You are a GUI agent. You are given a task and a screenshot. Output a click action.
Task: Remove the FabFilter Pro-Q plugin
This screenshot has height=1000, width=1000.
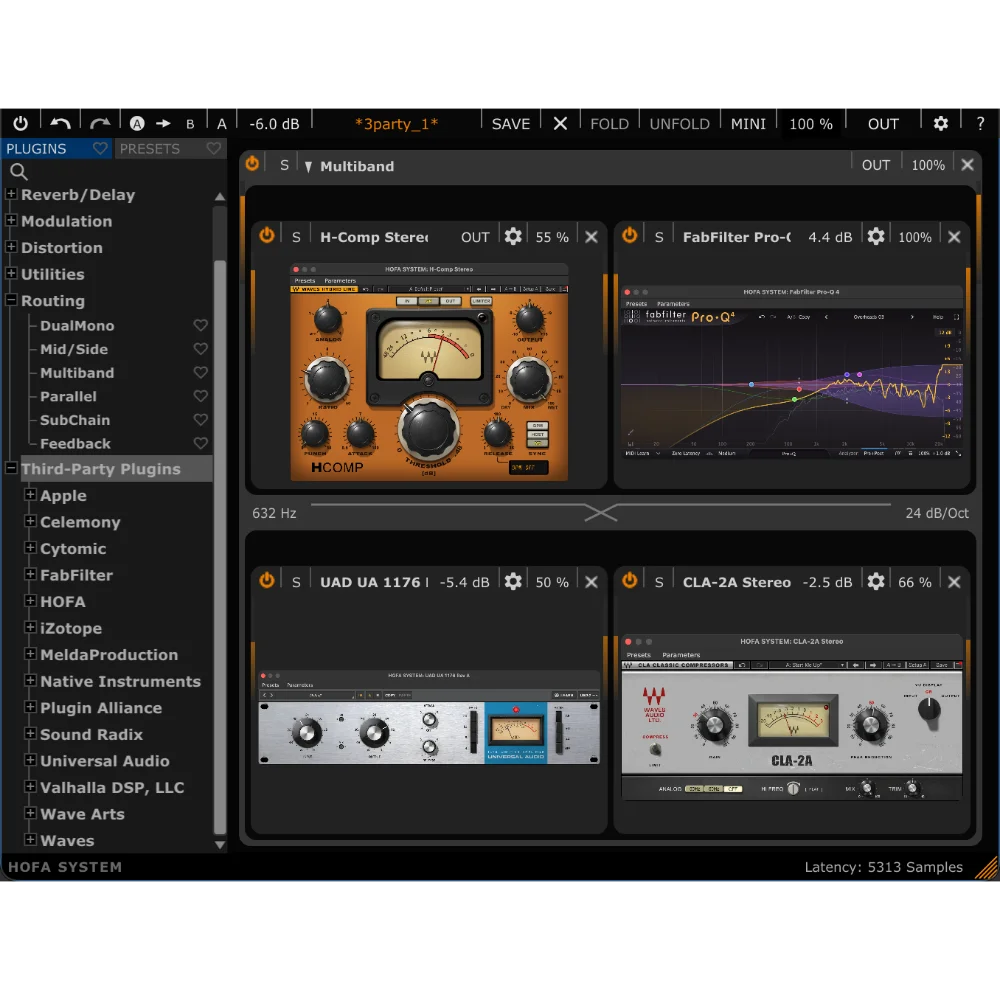click(x=954, y=237)
